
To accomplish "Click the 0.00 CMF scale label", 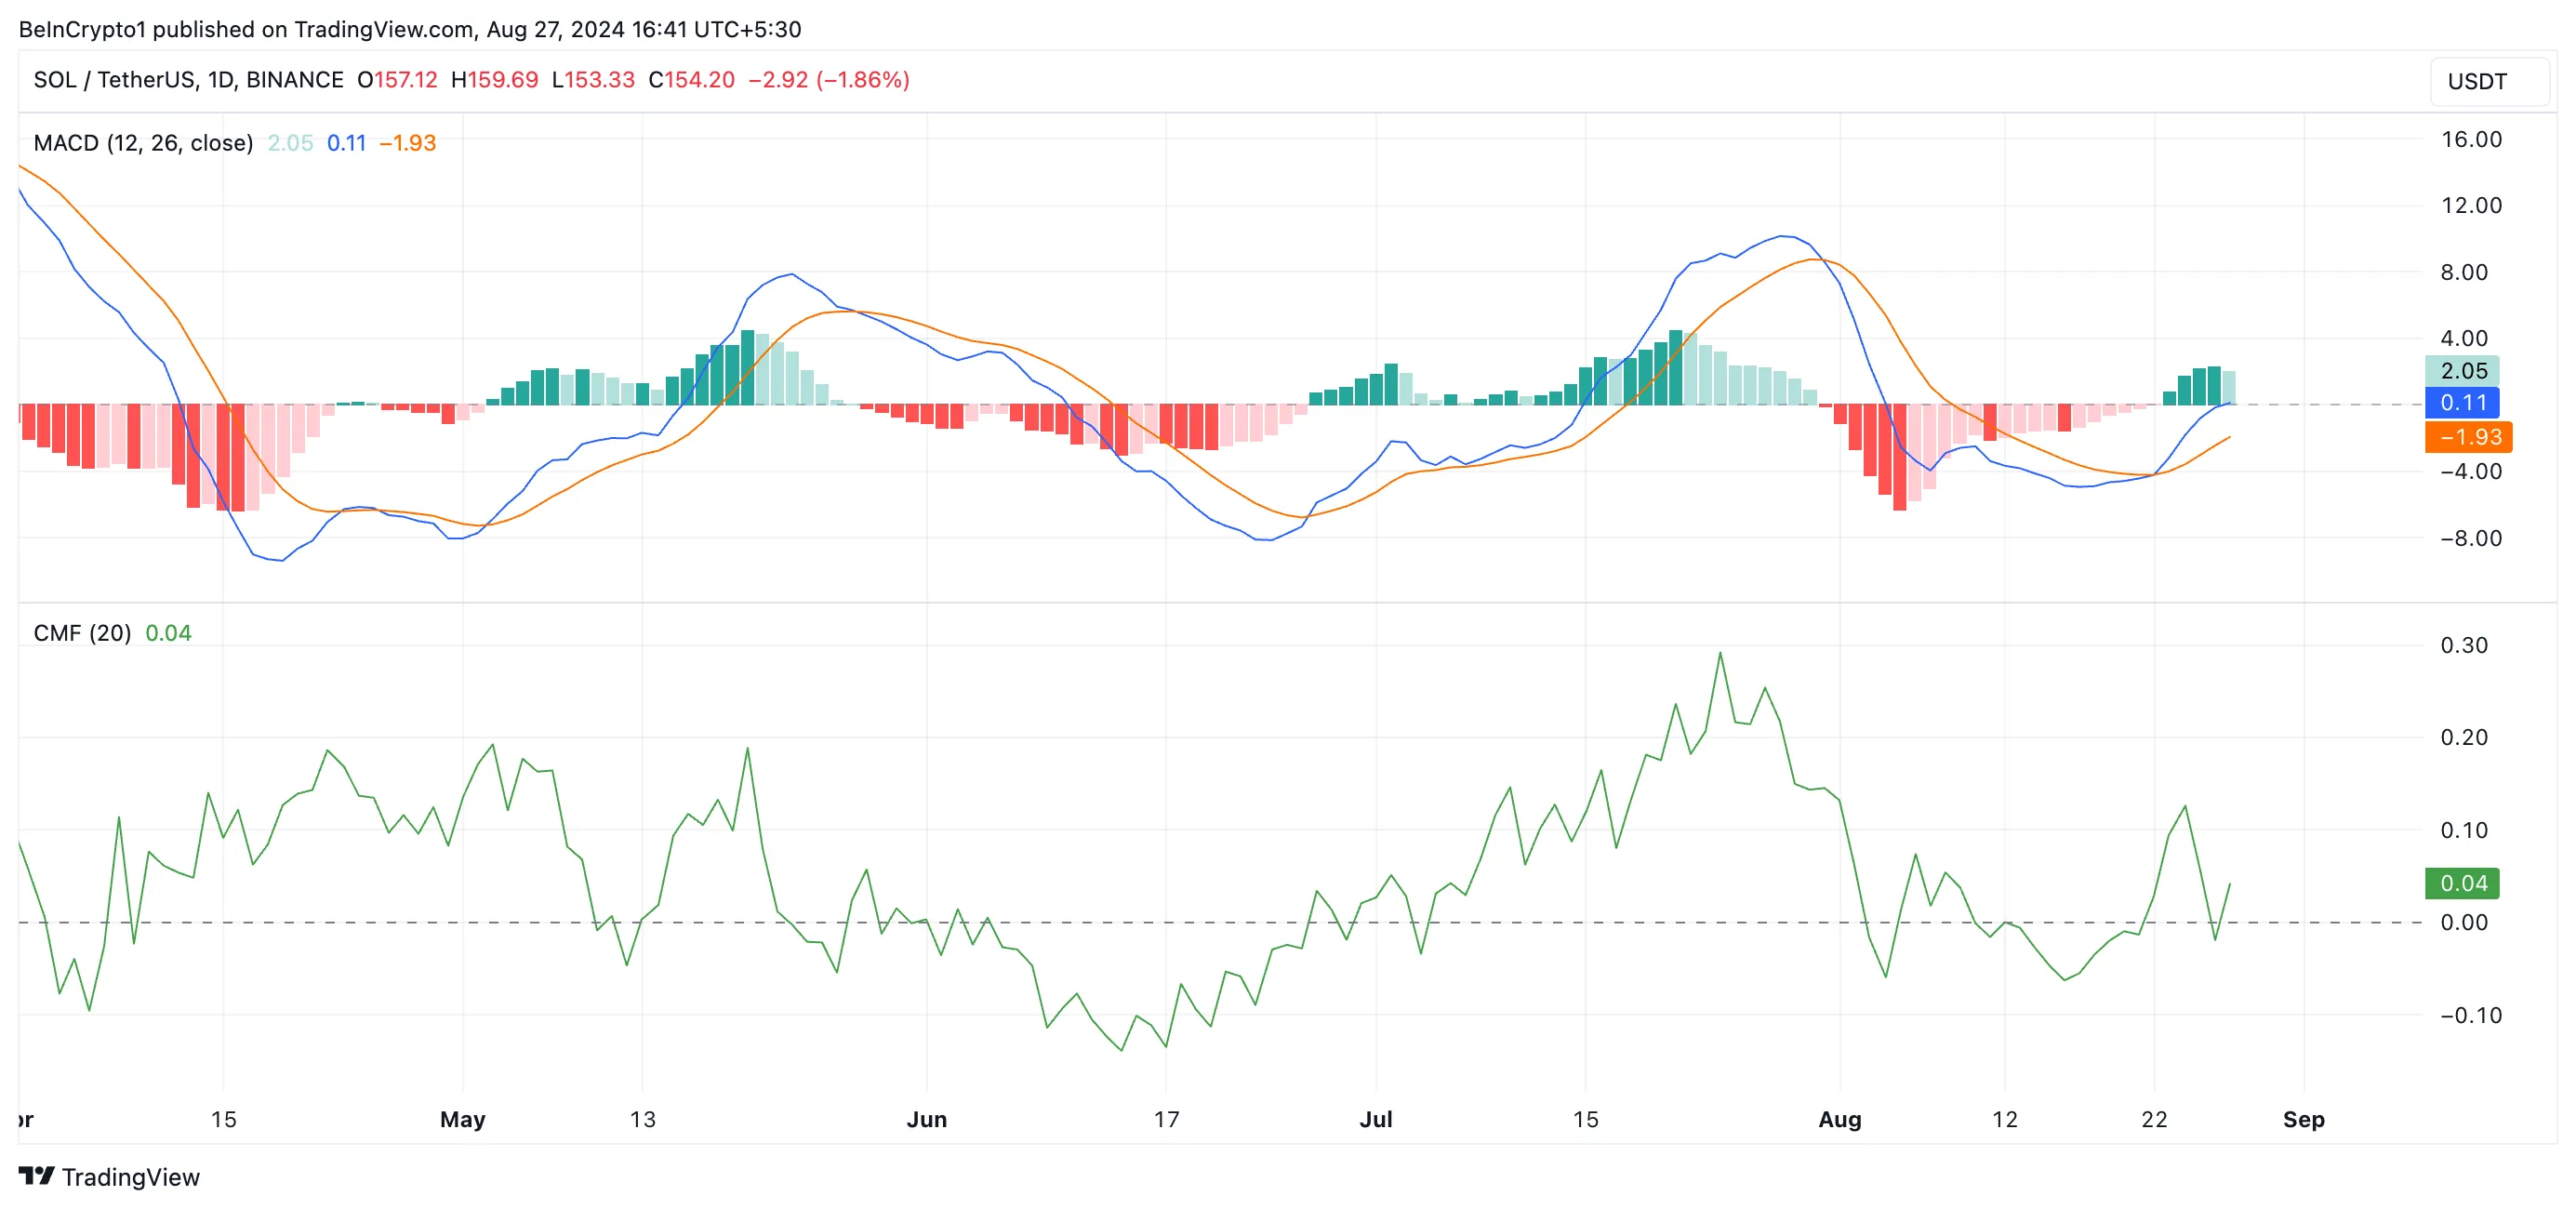I will point(2464,922).
